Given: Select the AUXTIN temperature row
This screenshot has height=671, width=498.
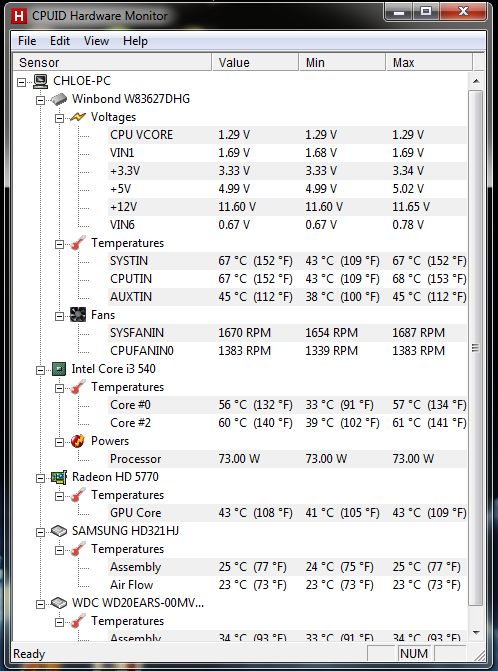Looking at the screenshot, I should point(287,297).
